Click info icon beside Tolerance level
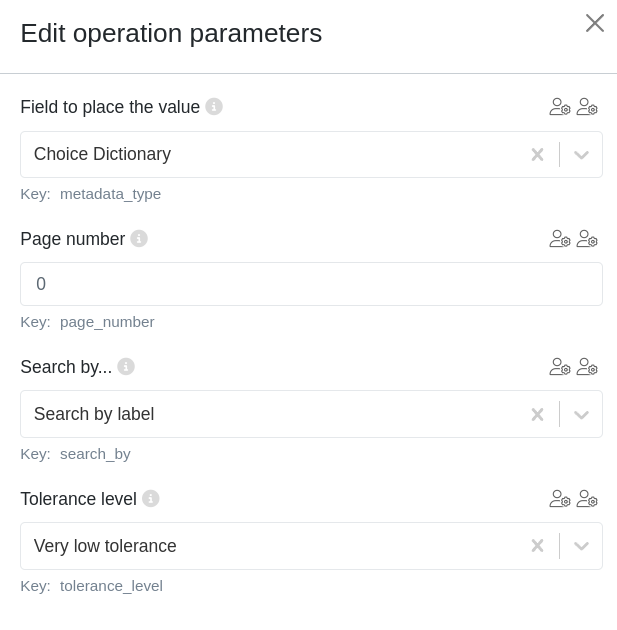Viewport: 617px width, 630px height. coord(151,498)
